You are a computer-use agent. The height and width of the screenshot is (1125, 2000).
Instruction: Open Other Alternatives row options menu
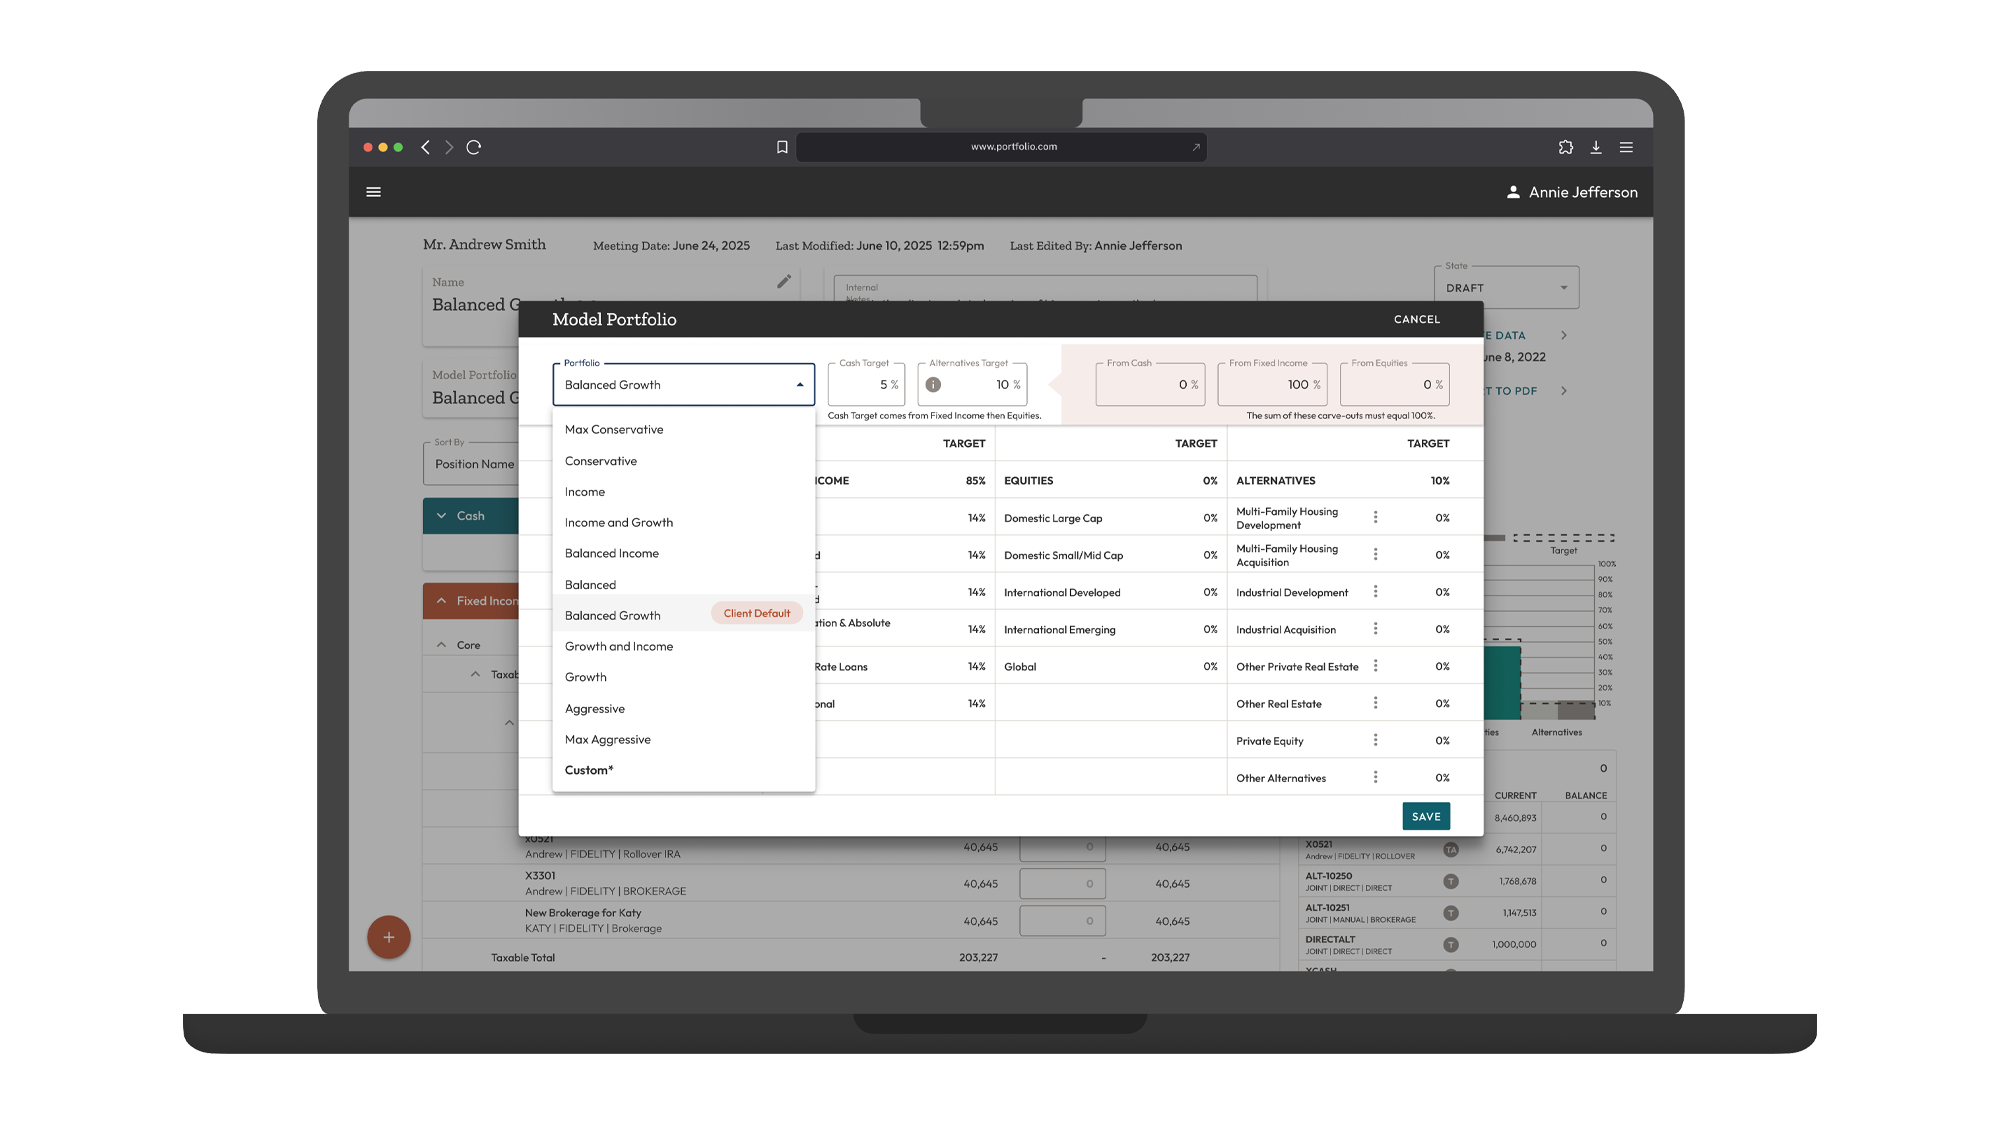click(x=1375, y=777)
